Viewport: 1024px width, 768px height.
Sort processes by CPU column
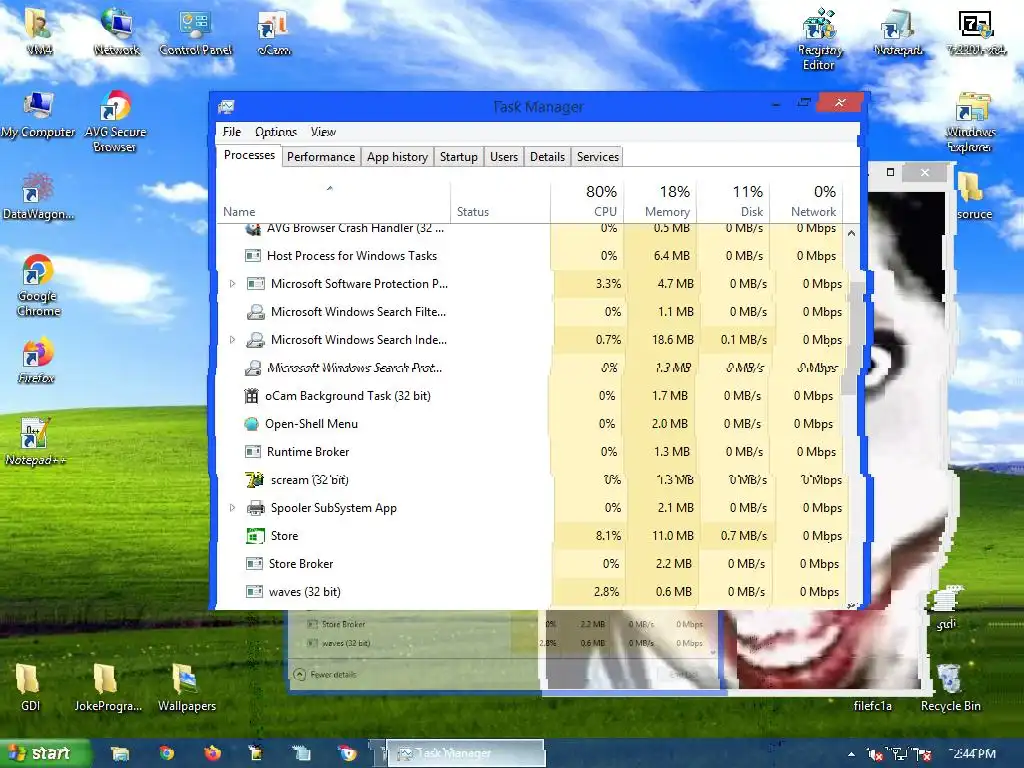point(587,203)
